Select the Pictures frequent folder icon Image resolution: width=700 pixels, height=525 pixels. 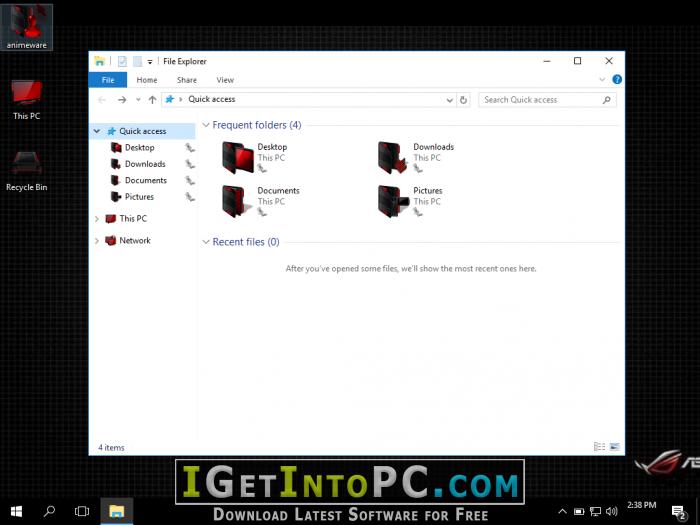pyautogui.click(x=393, y=201)
